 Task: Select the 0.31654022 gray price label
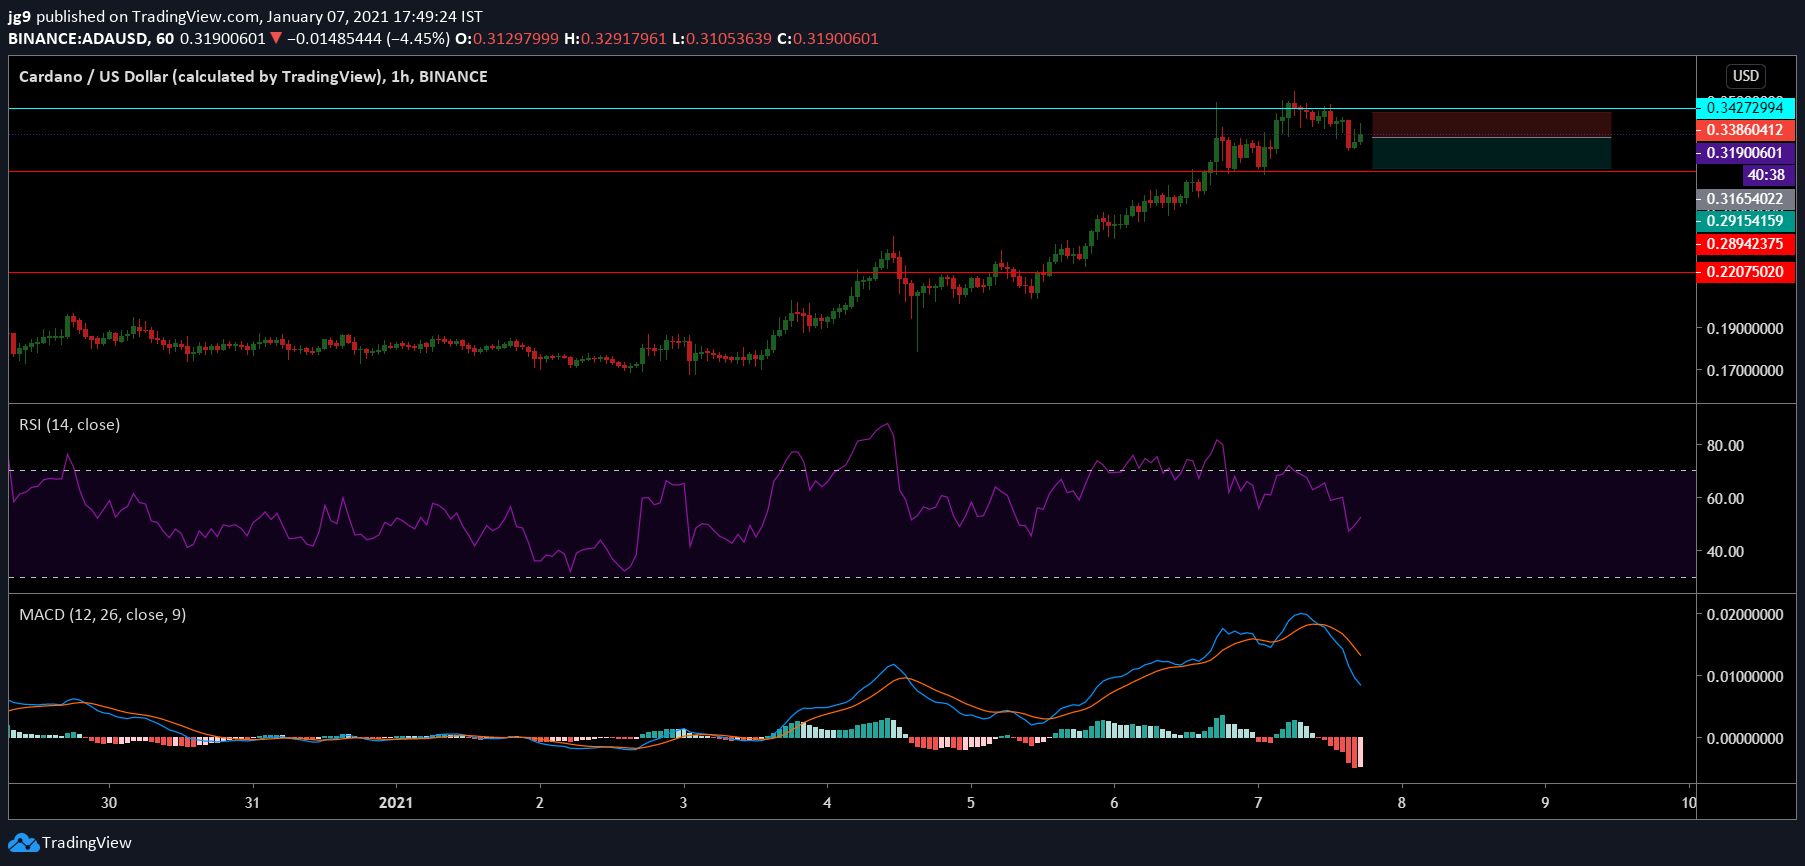point(1746,199)
